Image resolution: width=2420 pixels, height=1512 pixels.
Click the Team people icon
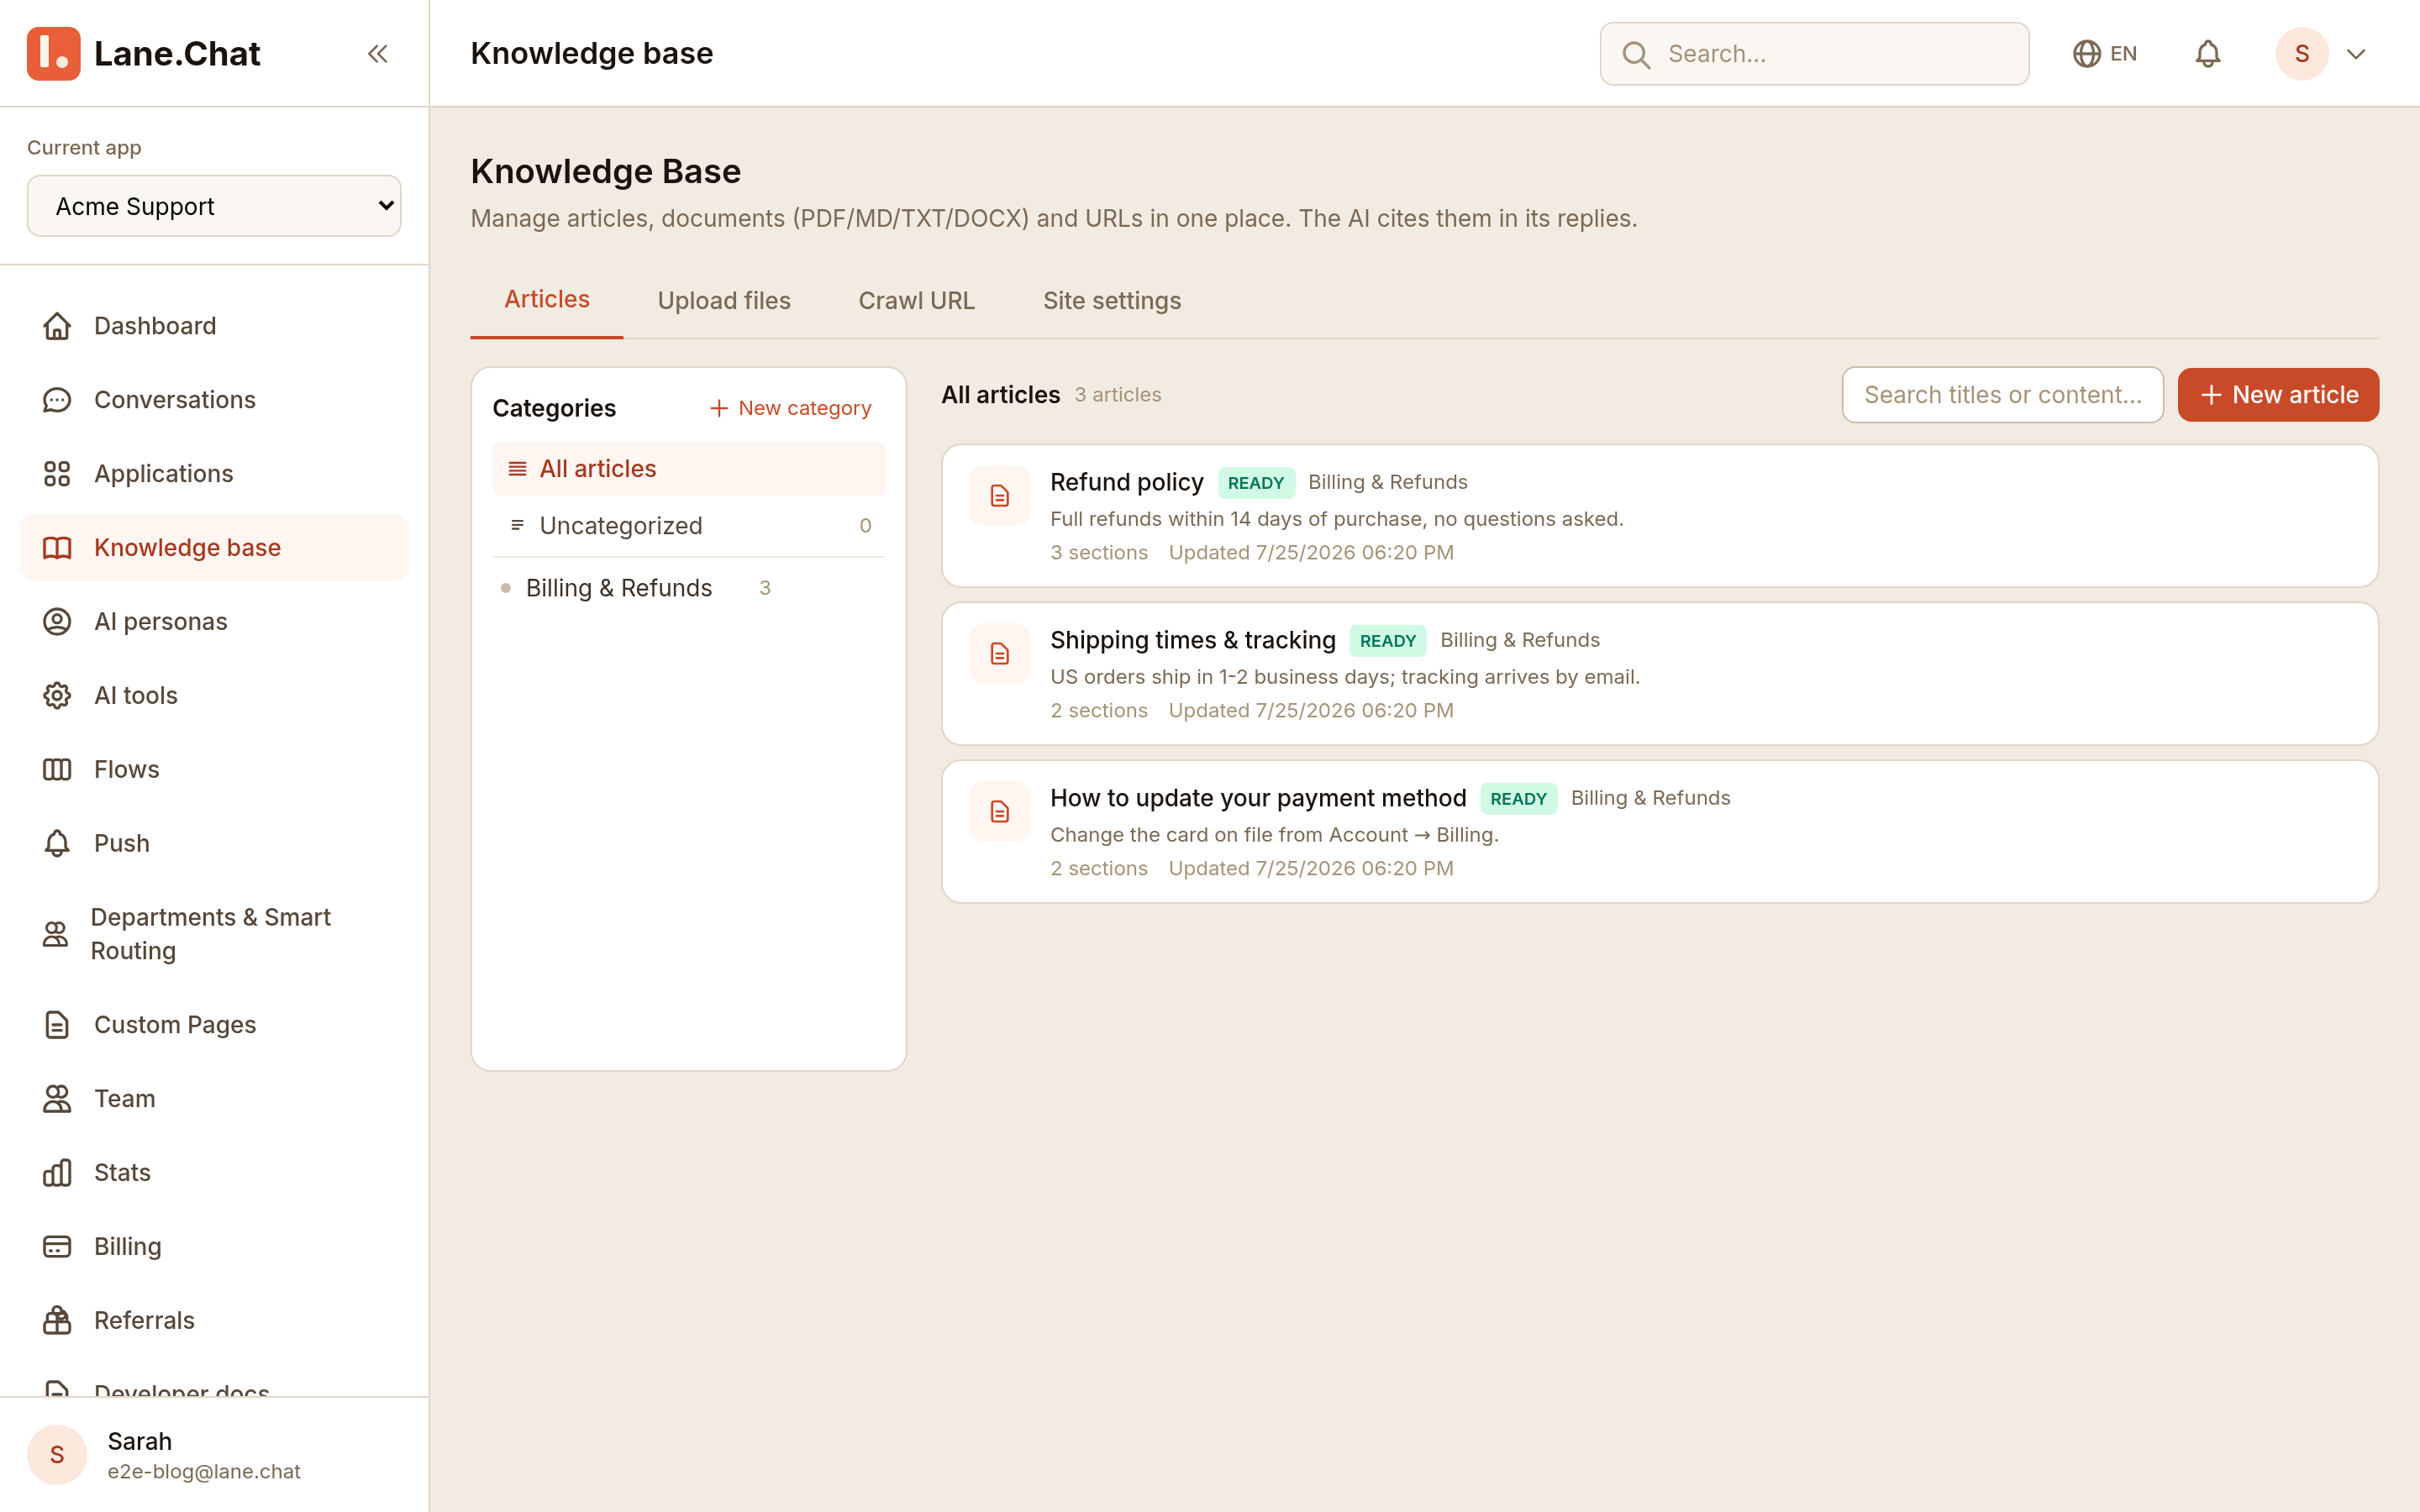click(57, 1099)
